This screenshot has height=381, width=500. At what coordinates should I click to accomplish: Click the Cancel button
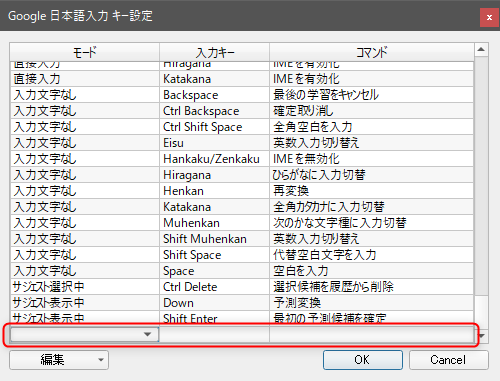pos(449,360)
